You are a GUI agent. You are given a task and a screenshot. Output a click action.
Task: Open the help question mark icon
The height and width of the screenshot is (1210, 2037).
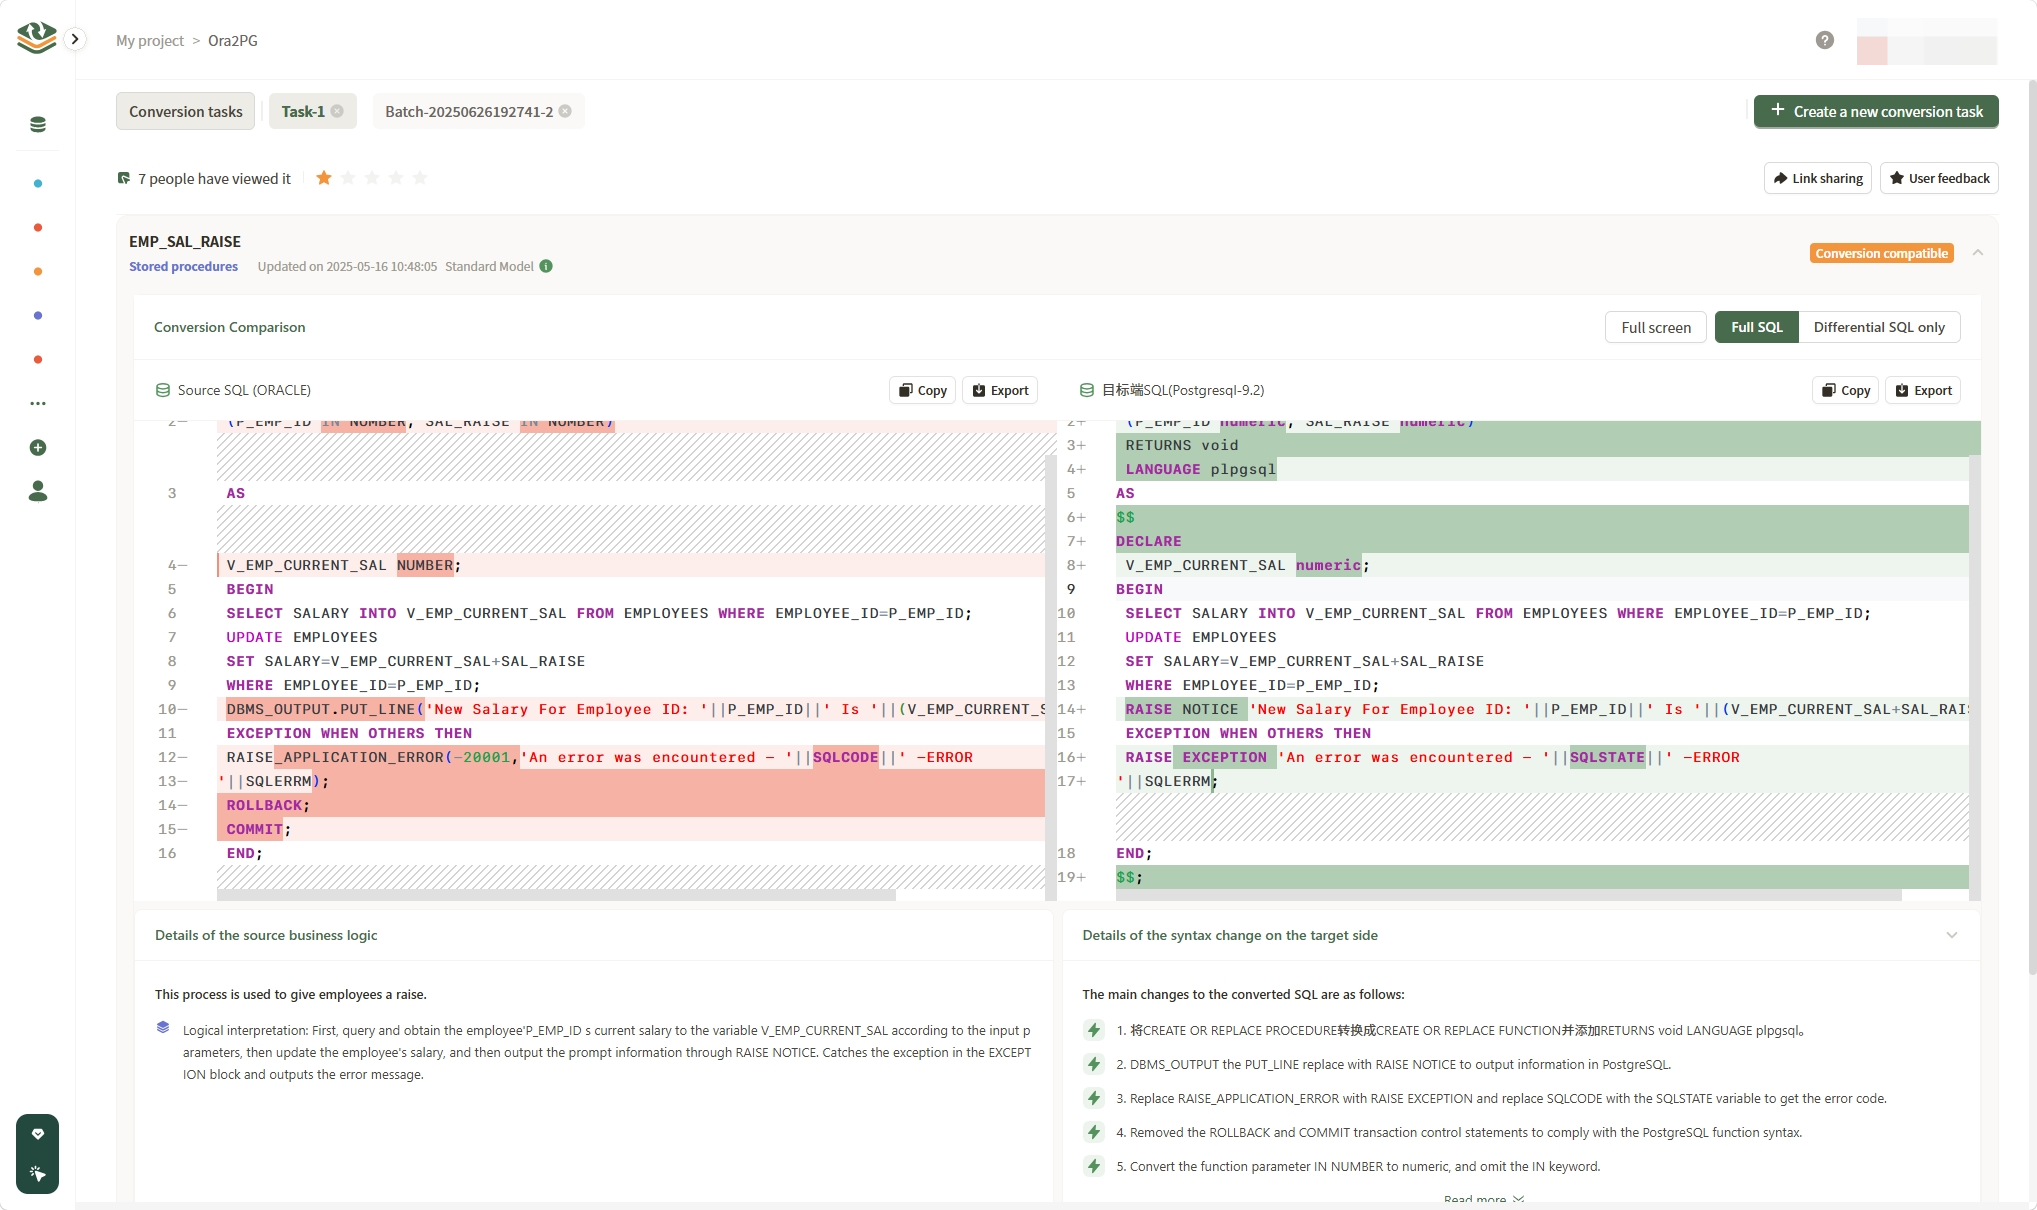[x=1825, y=40]
